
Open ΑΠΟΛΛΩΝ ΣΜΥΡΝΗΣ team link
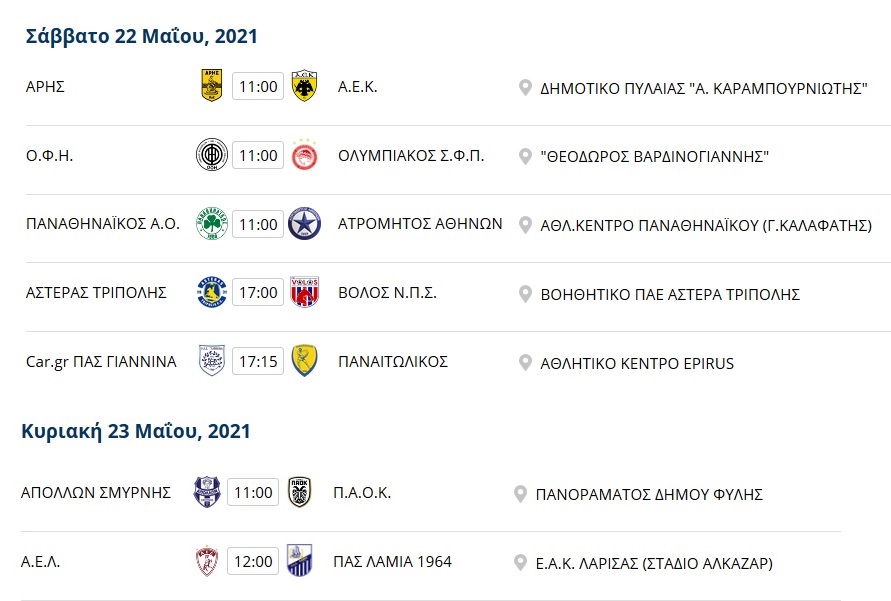pos(95,493)
